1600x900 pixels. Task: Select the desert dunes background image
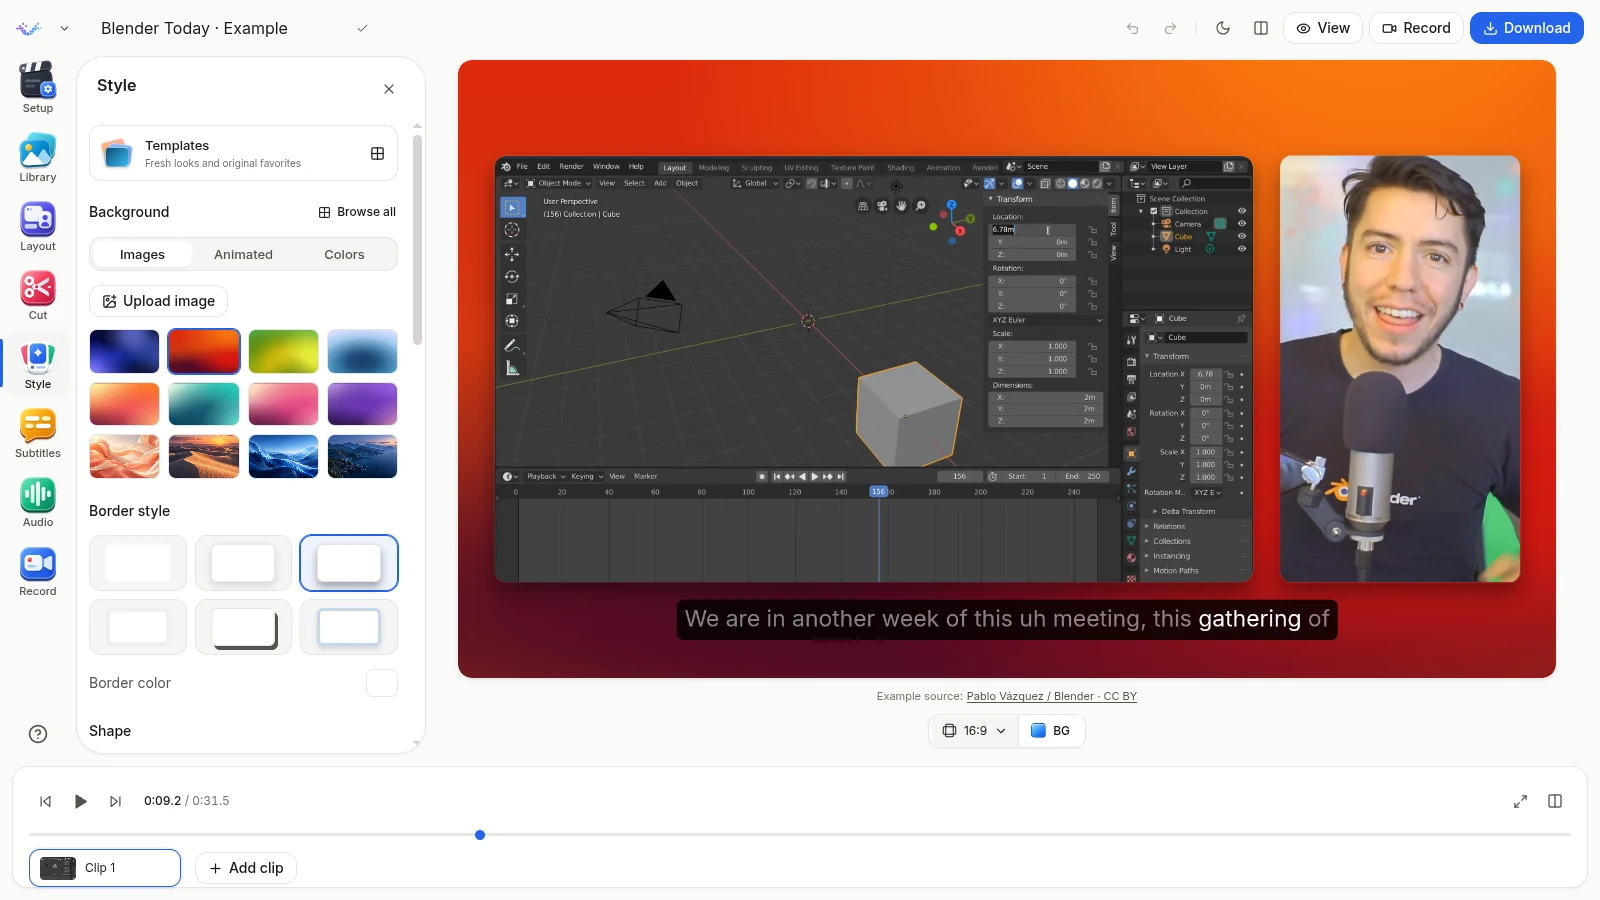click(204, 456)
